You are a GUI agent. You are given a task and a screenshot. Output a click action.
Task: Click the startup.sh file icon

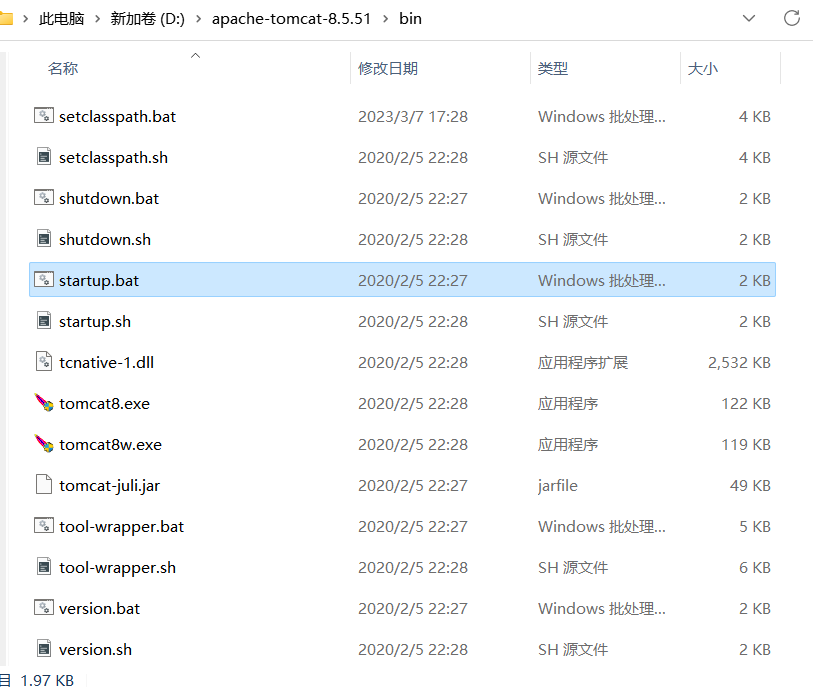tap(44, 320)
